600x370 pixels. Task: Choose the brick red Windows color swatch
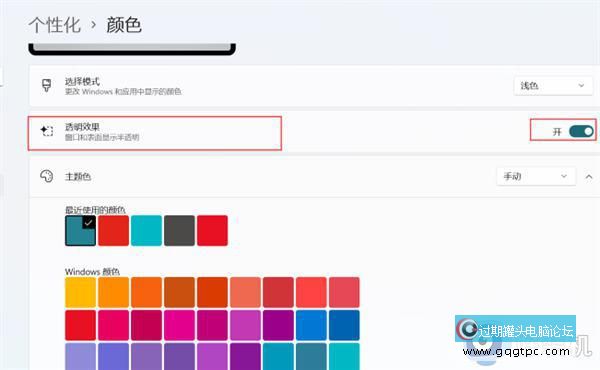tap(278, 292)
